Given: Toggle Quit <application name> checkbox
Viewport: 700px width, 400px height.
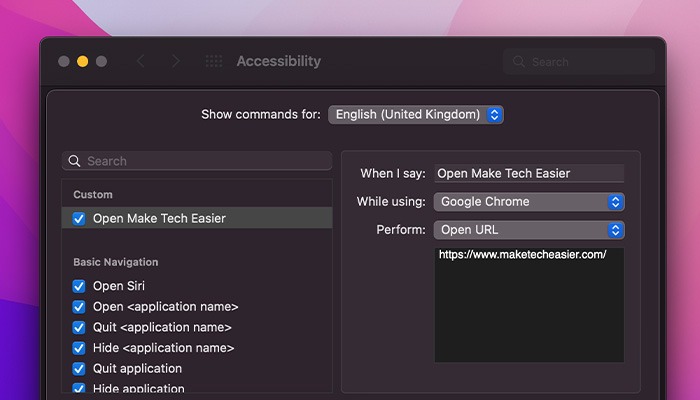Looking at the screenshot, I should point(79,327).
